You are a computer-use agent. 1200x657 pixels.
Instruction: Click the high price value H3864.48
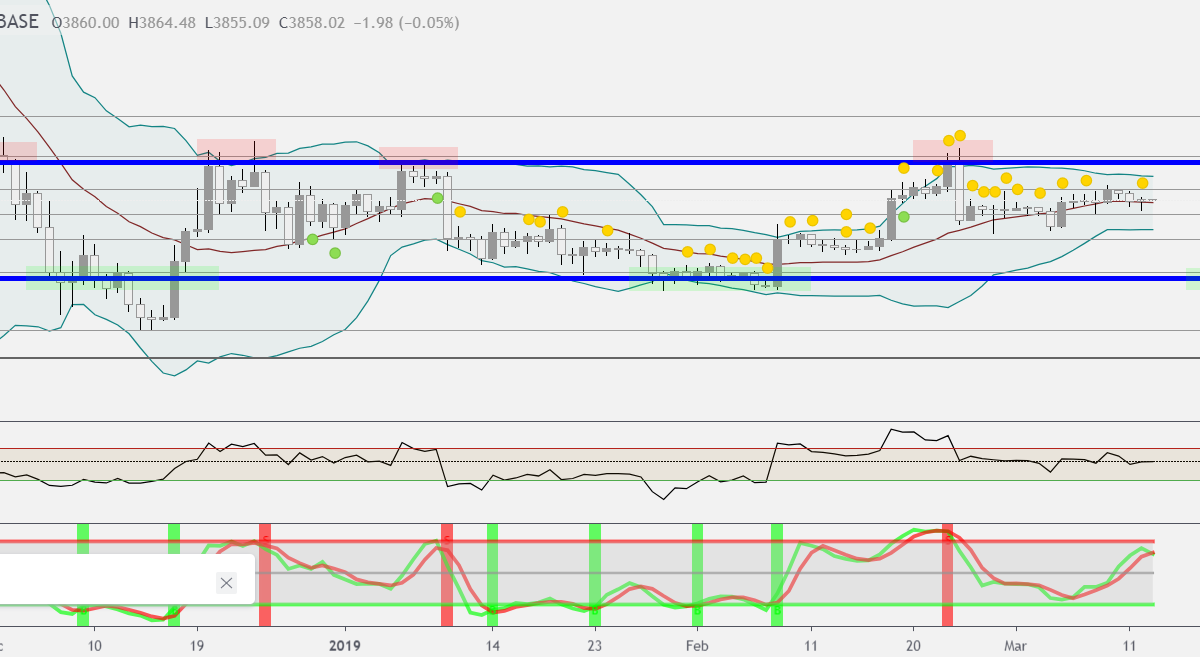pos(163,22)
